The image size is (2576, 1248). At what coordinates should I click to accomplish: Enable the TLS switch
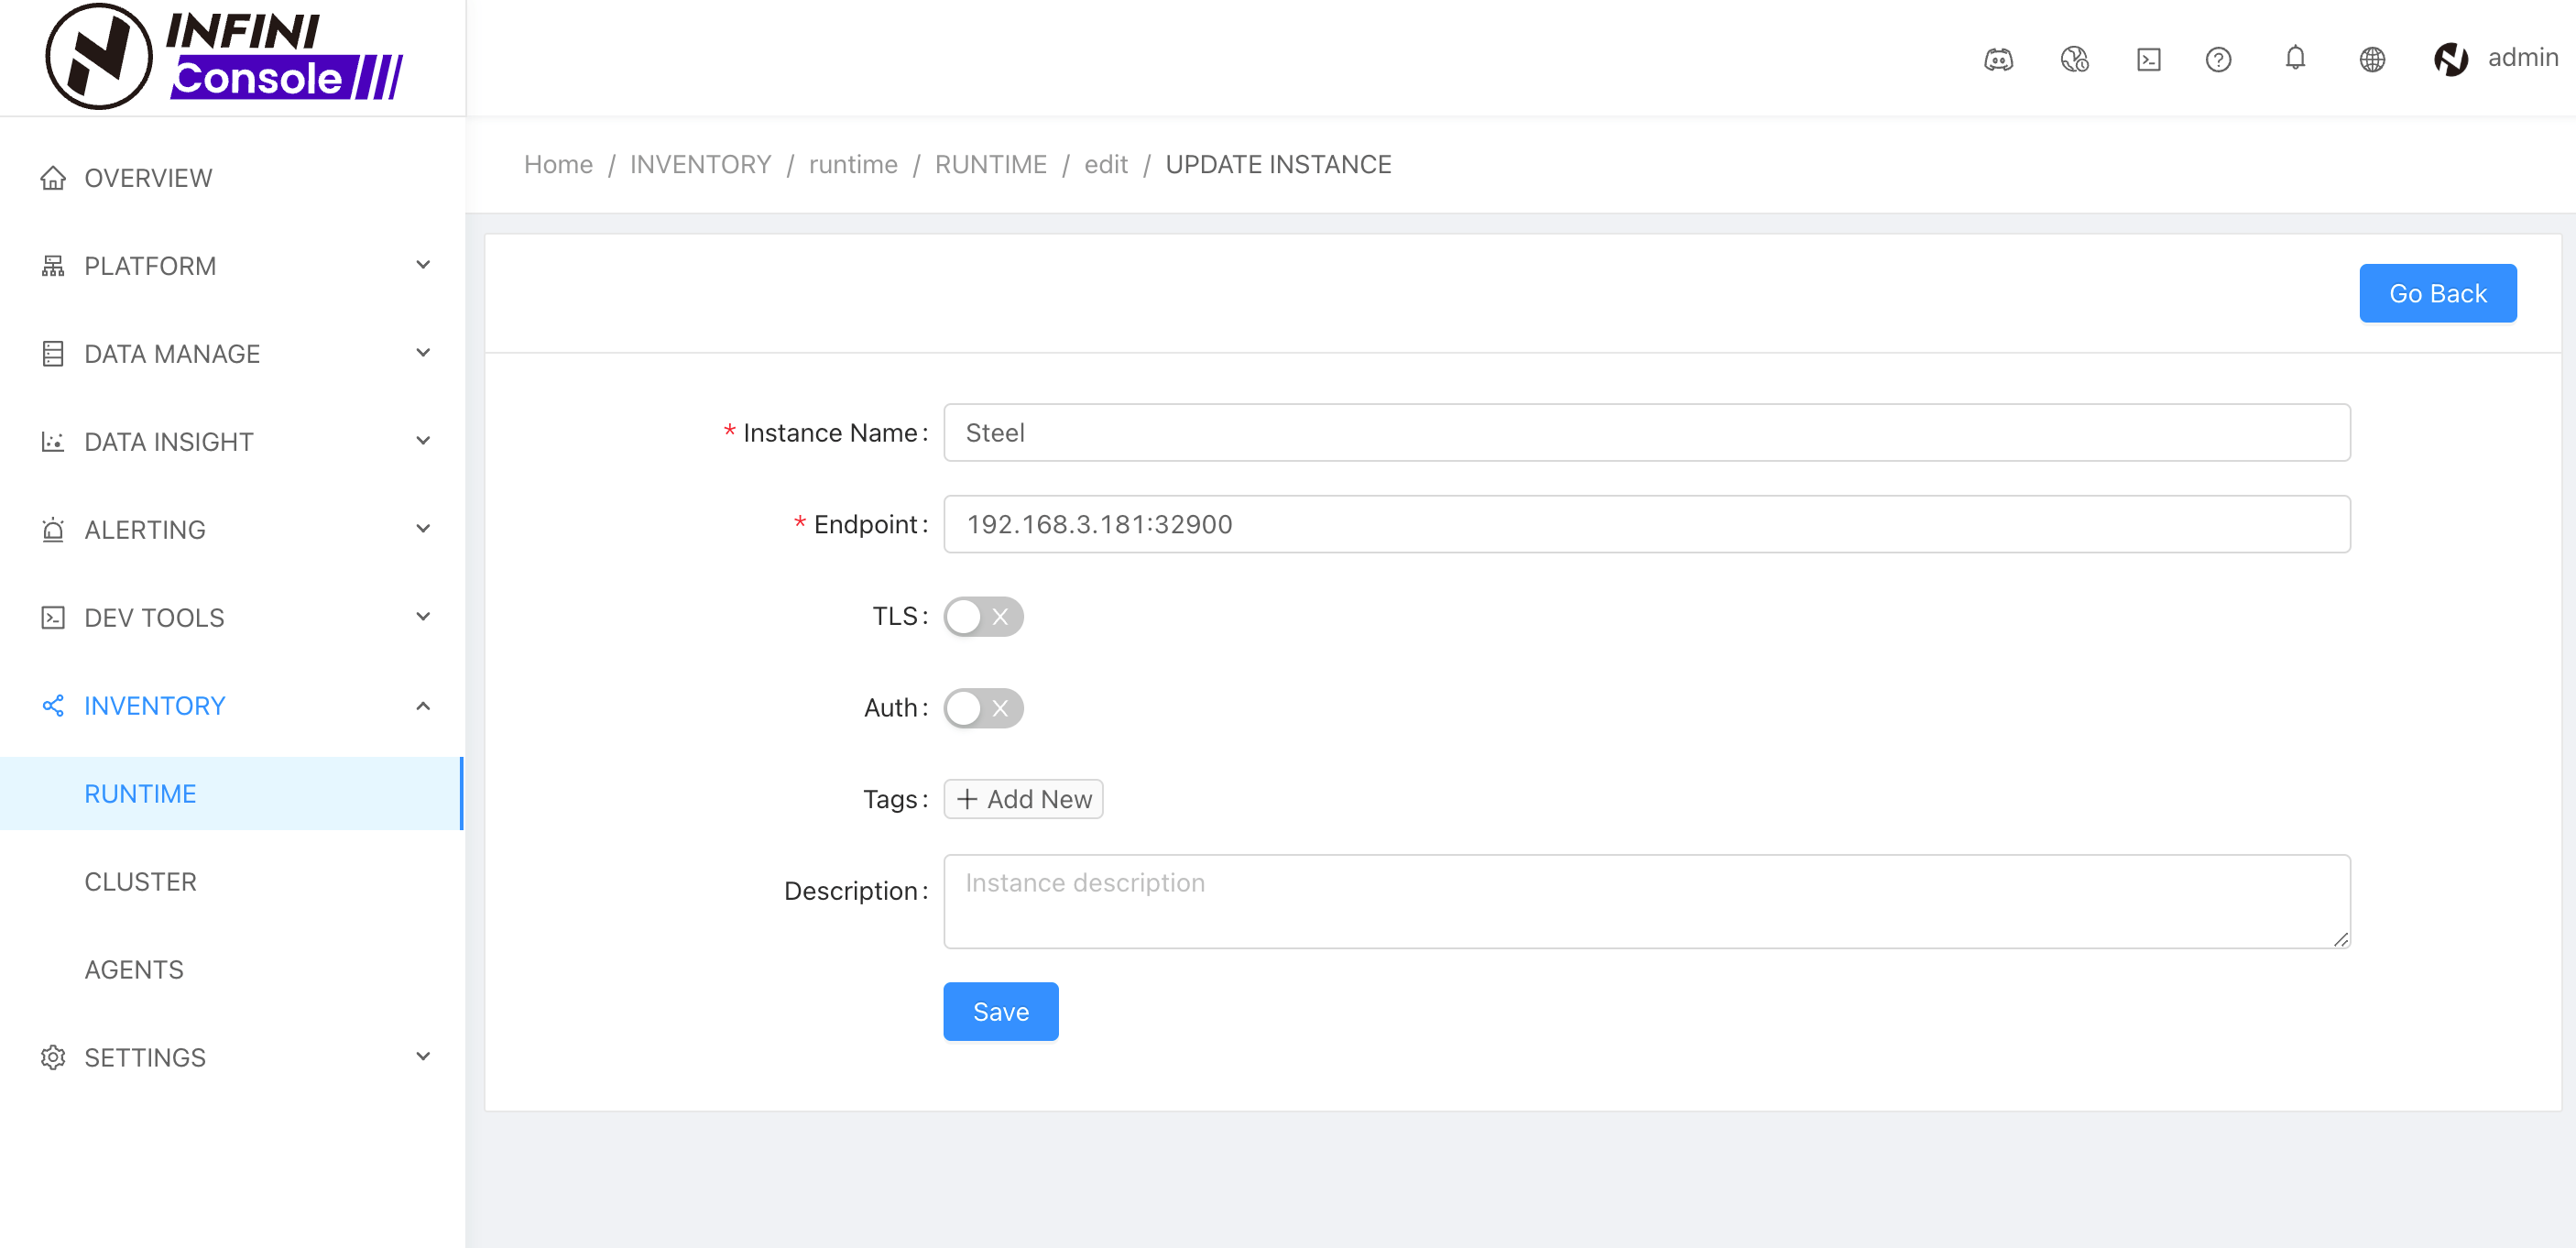[x=983, y=616]
